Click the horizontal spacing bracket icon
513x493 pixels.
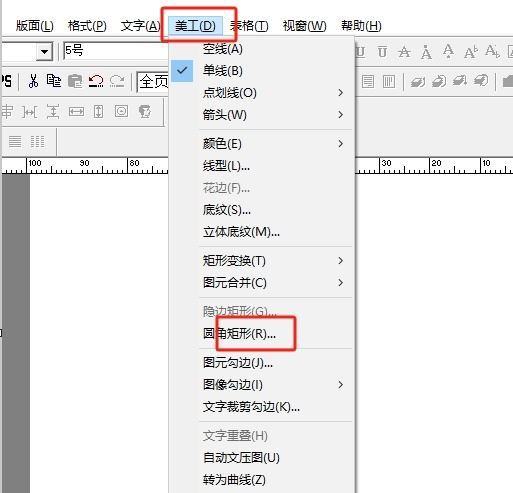click(30, 112)
